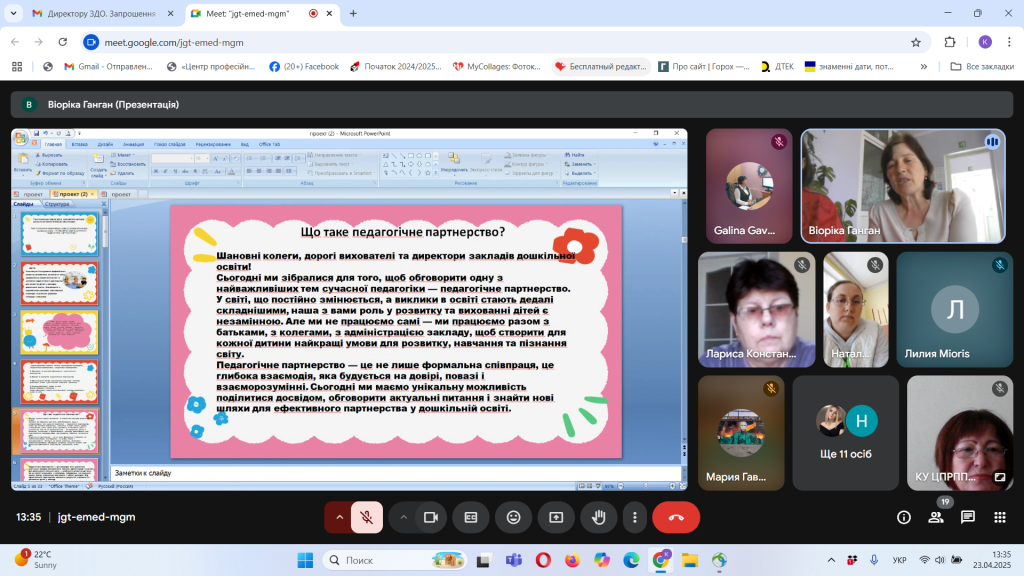Expand video settings arrow beside camera

404,517
